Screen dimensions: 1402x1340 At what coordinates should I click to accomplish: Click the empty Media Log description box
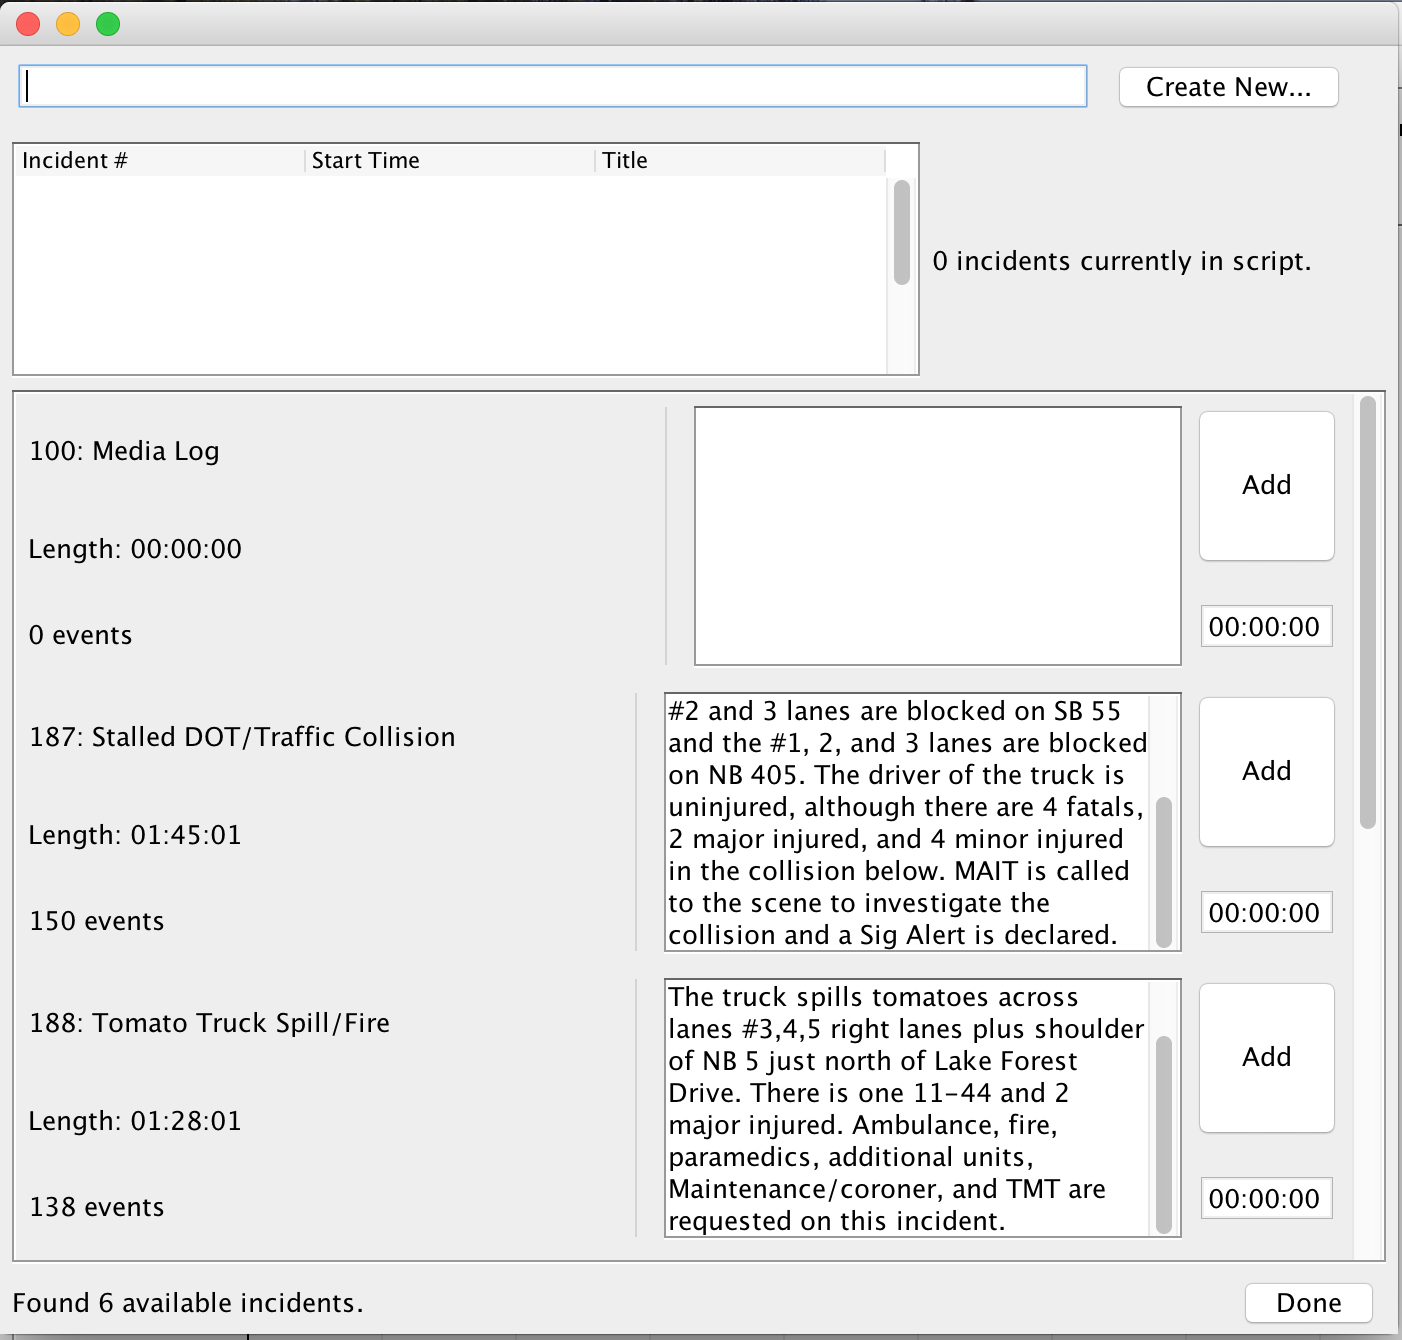[x=938, y=536]
